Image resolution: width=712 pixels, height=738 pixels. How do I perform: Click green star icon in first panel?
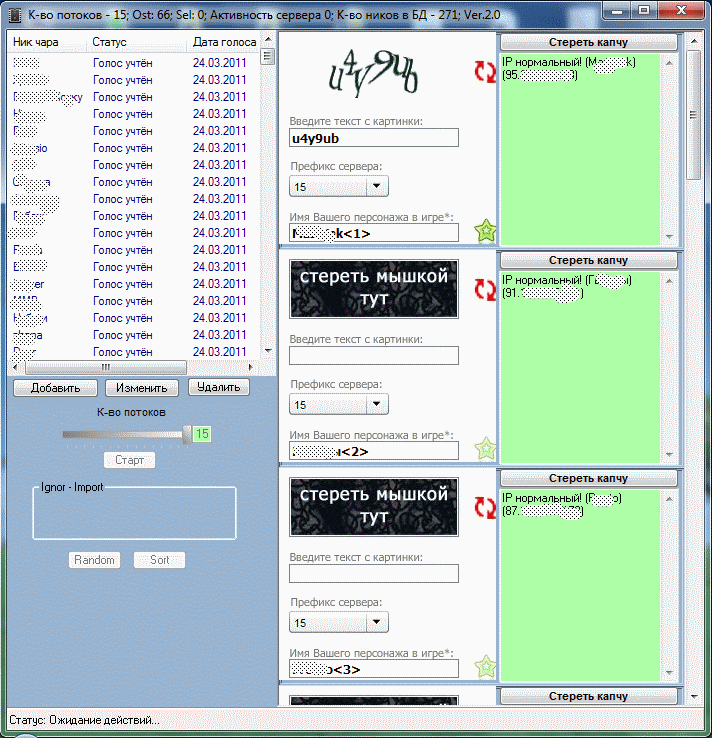485,232
